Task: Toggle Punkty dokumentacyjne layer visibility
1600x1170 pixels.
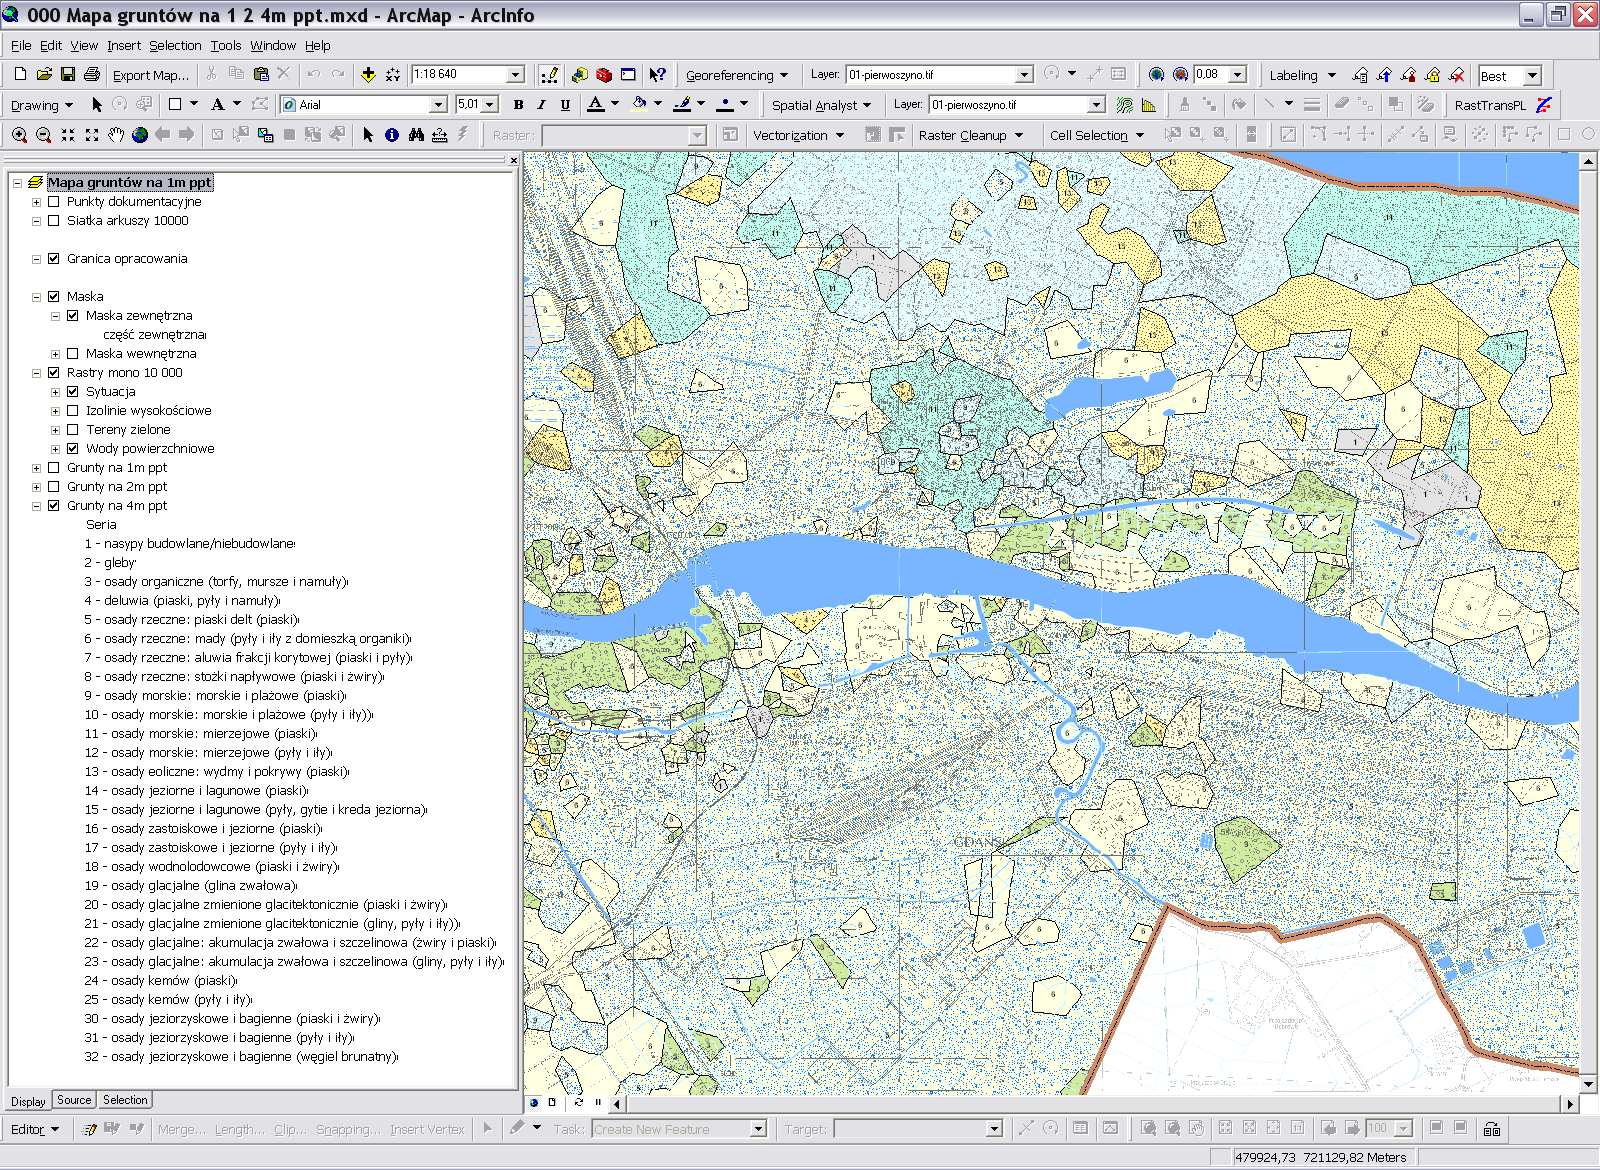Action: 54,202
